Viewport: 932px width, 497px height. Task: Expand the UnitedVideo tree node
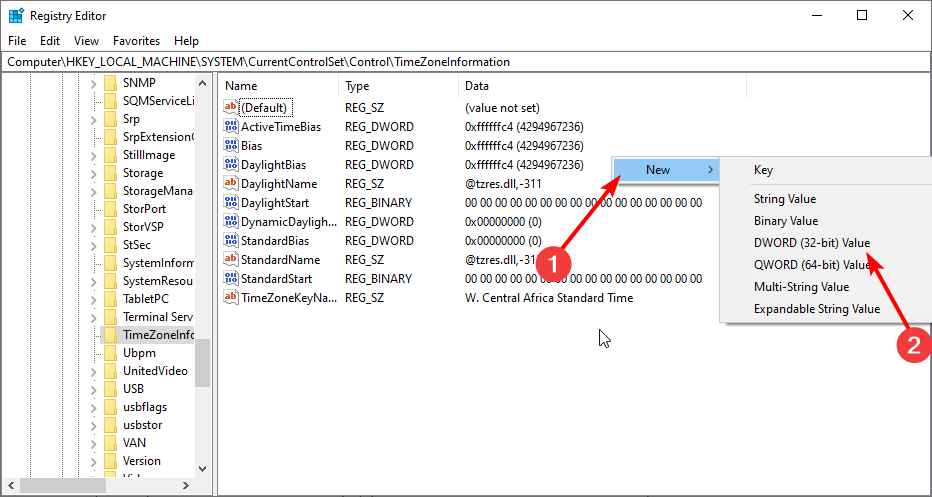93,371
